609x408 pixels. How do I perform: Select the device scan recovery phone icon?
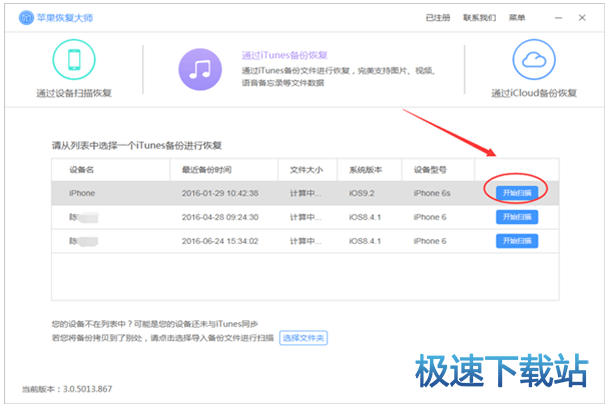[74, 60]
